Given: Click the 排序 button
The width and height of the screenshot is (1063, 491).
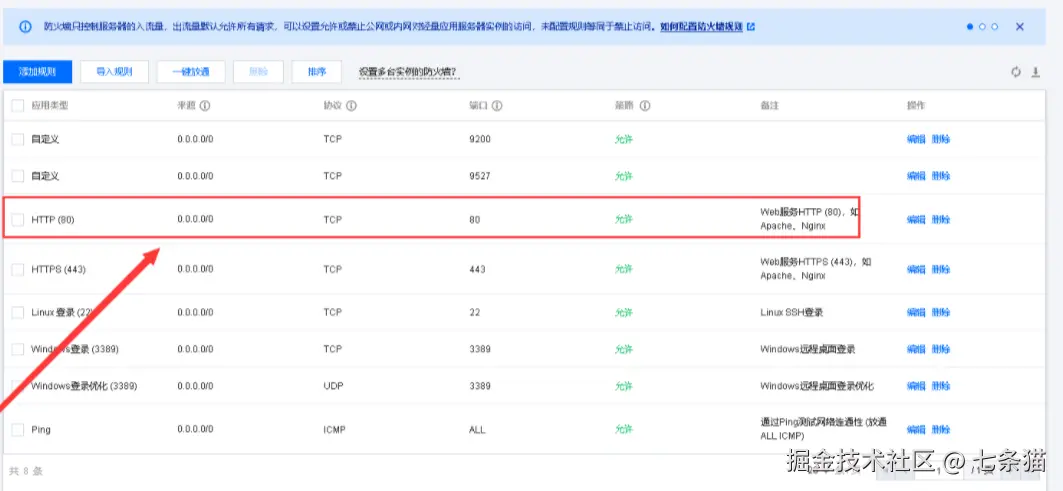Looking at the screenshot, I should [x=317, y=72].
